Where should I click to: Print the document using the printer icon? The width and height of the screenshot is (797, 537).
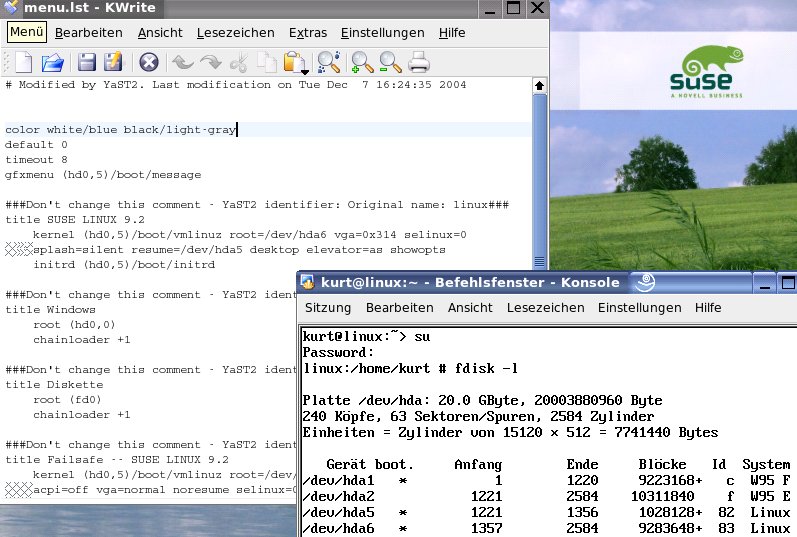coord(419,63)
